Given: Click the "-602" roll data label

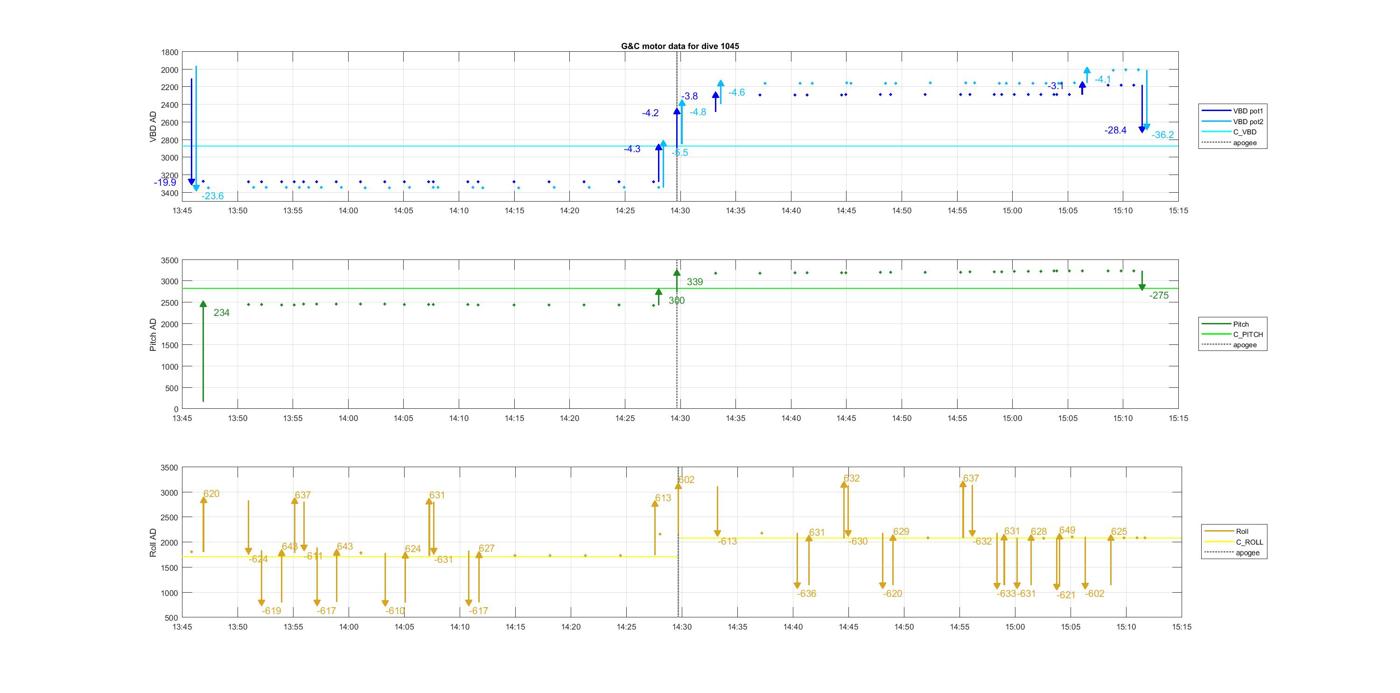Looking at the screenshot, I should click(1095, 594).
